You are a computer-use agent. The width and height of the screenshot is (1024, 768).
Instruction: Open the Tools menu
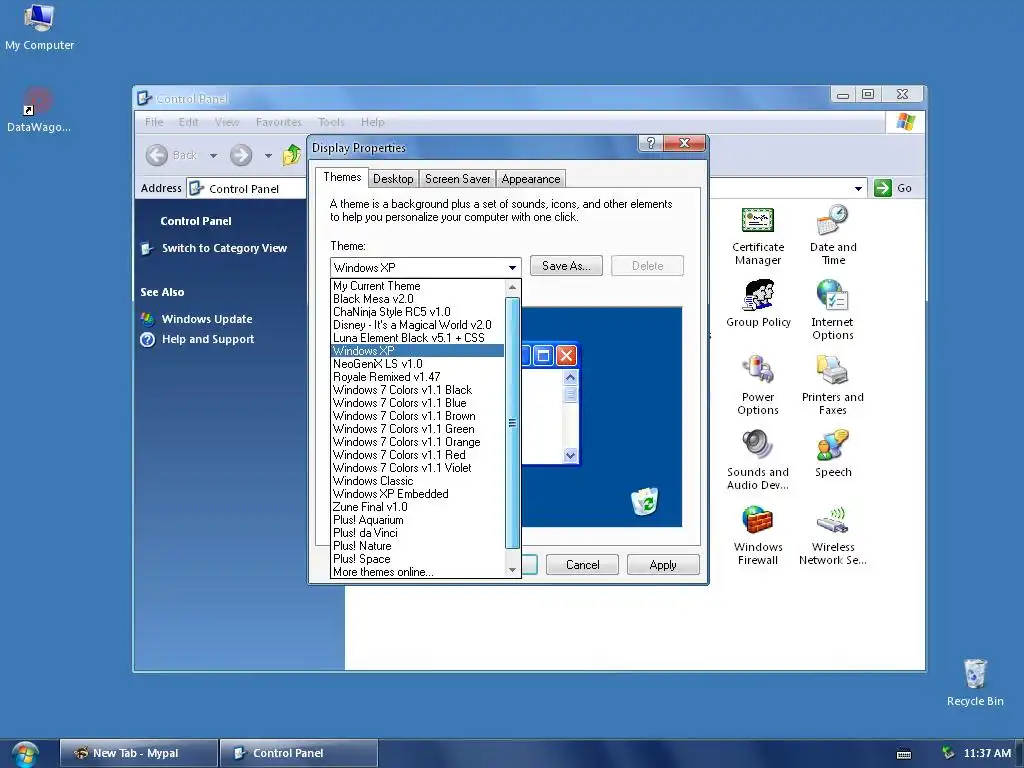(x=331, y=122)
